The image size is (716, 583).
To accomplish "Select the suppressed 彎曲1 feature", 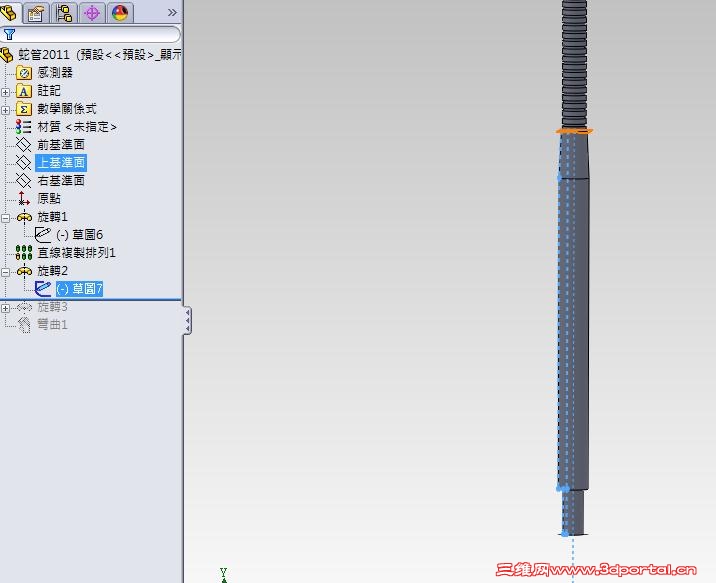I will [x=52, y=325].
